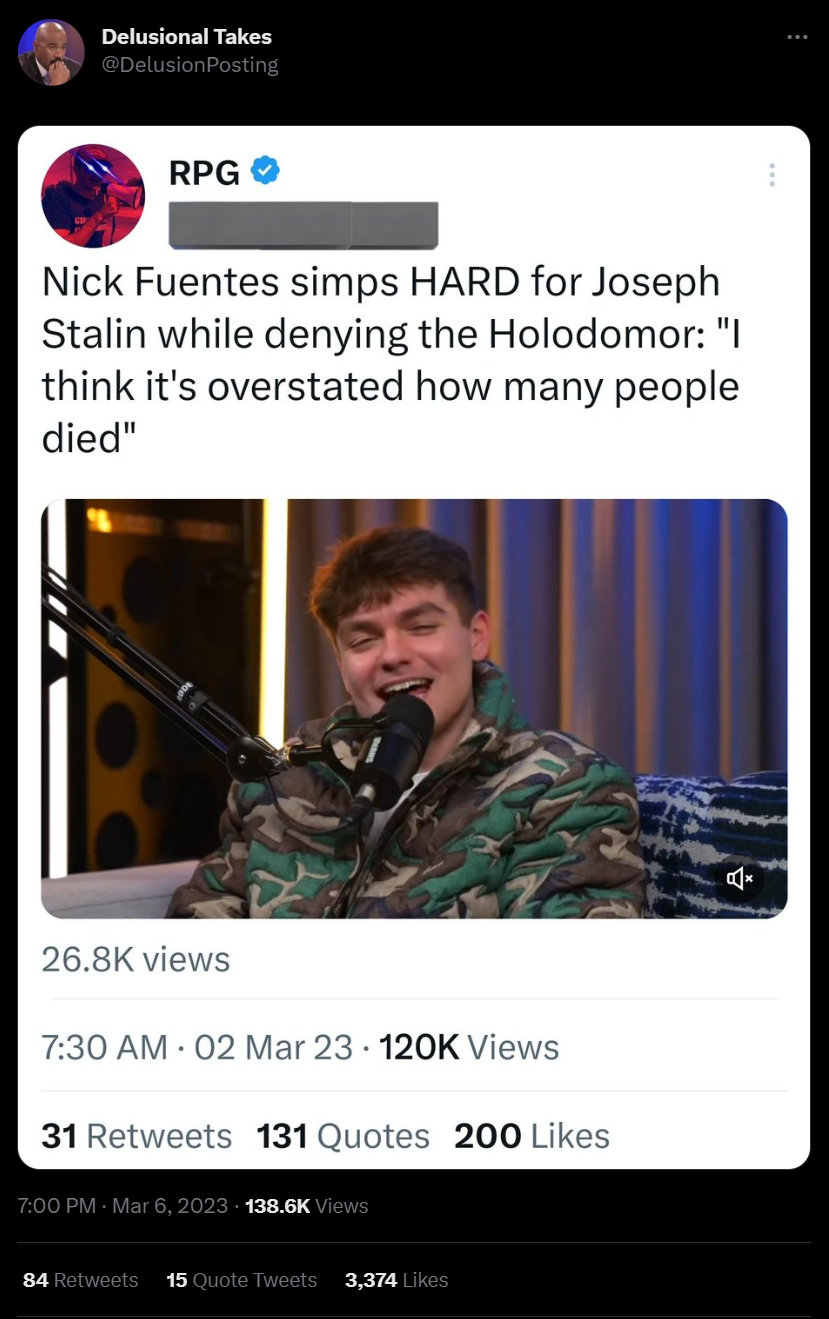The height and width of the screenshot is (1319, 829).
Task: View the 15 Quote Tweets list
Action: (x=241, y=1280)
